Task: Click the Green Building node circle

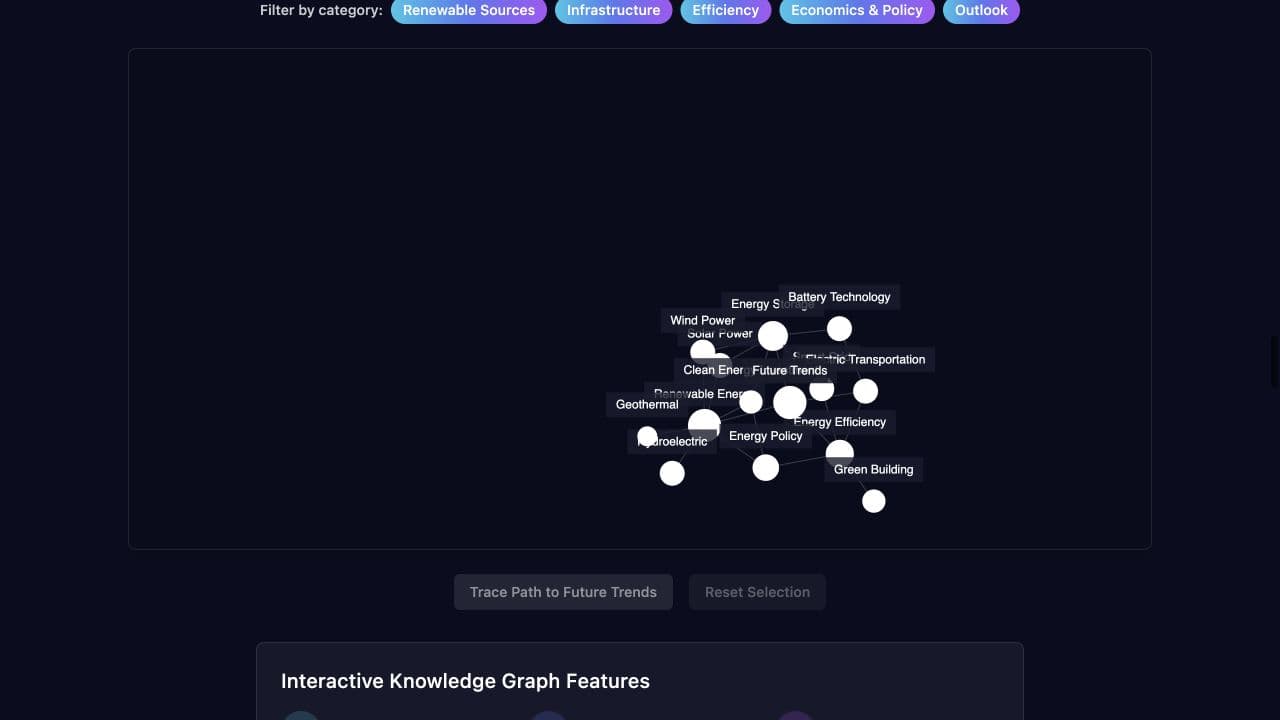Action: coord(874,501)
